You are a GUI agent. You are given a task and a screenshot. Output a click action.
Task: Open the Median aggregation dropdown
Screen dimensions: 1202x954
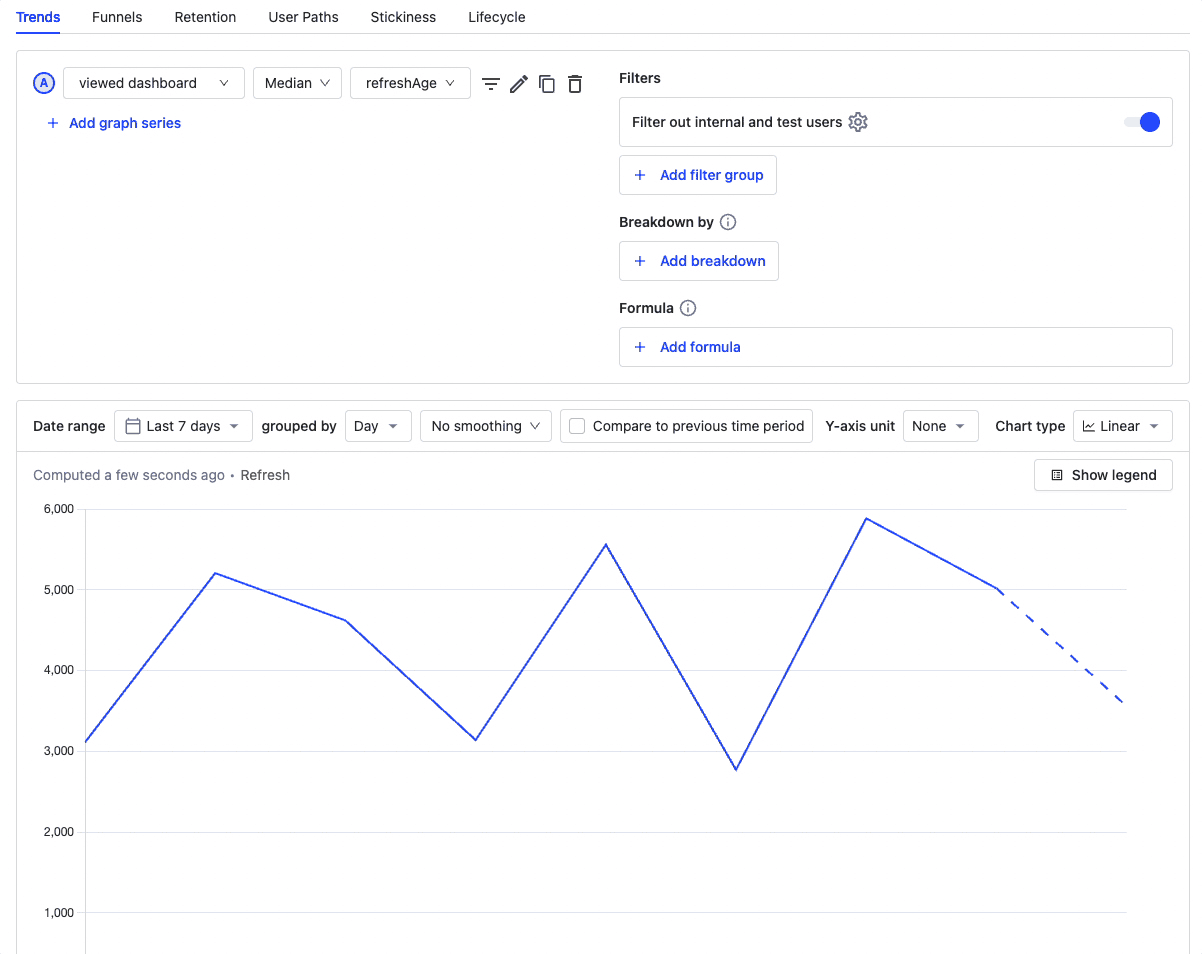pyautogui.click(x=297, y=83)
